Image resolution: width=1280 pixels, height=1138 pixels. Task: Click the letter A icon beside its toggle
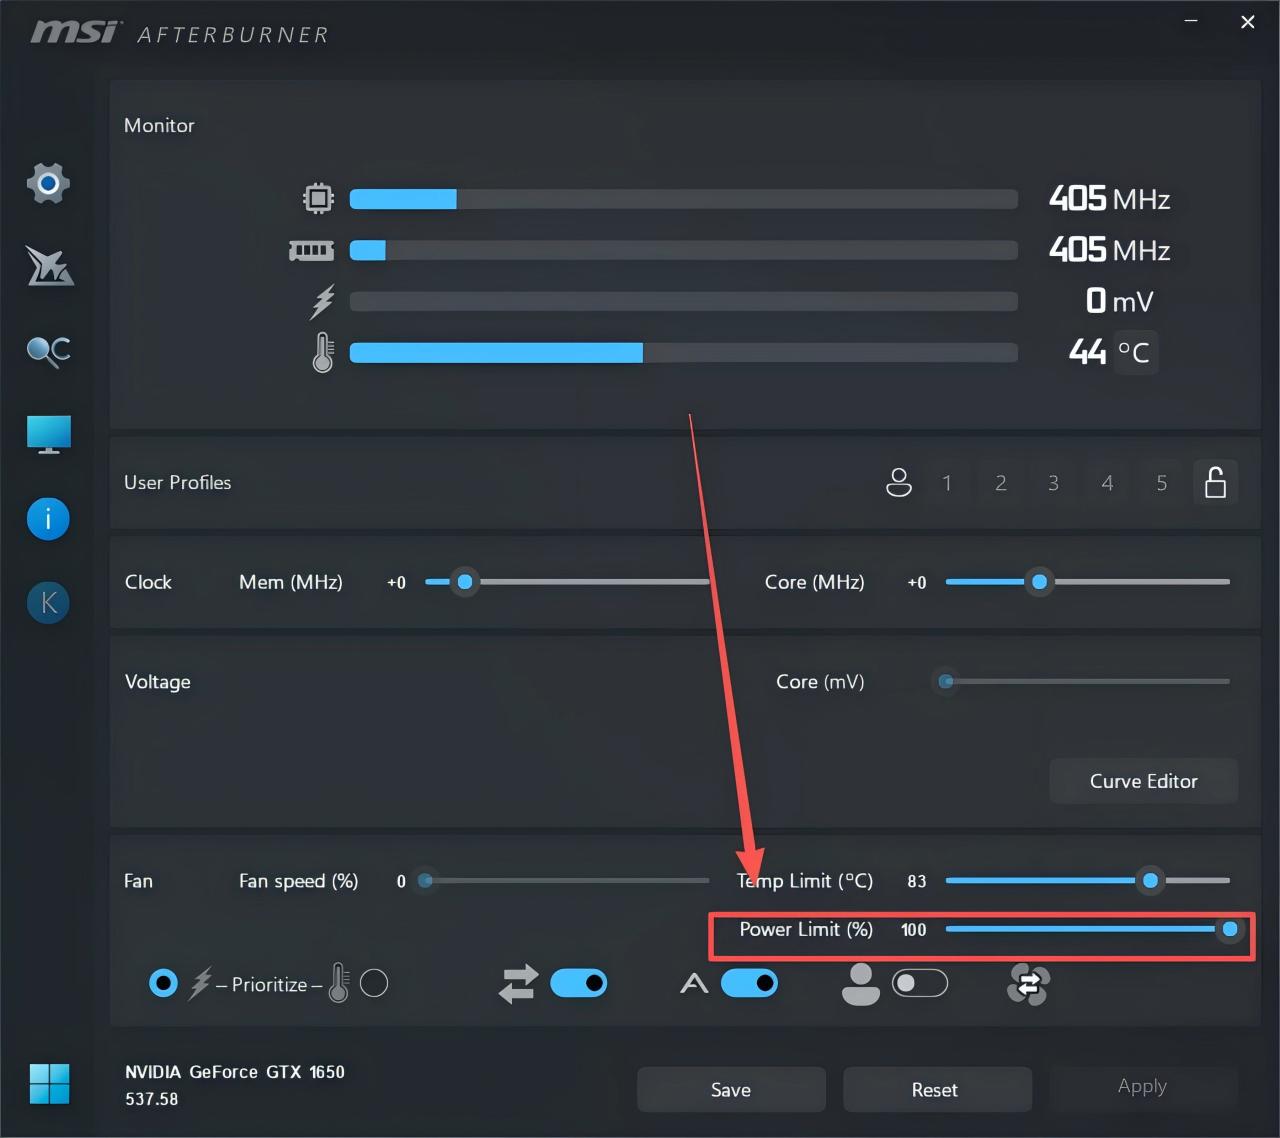pyautogui.click(x=694, y=984)
